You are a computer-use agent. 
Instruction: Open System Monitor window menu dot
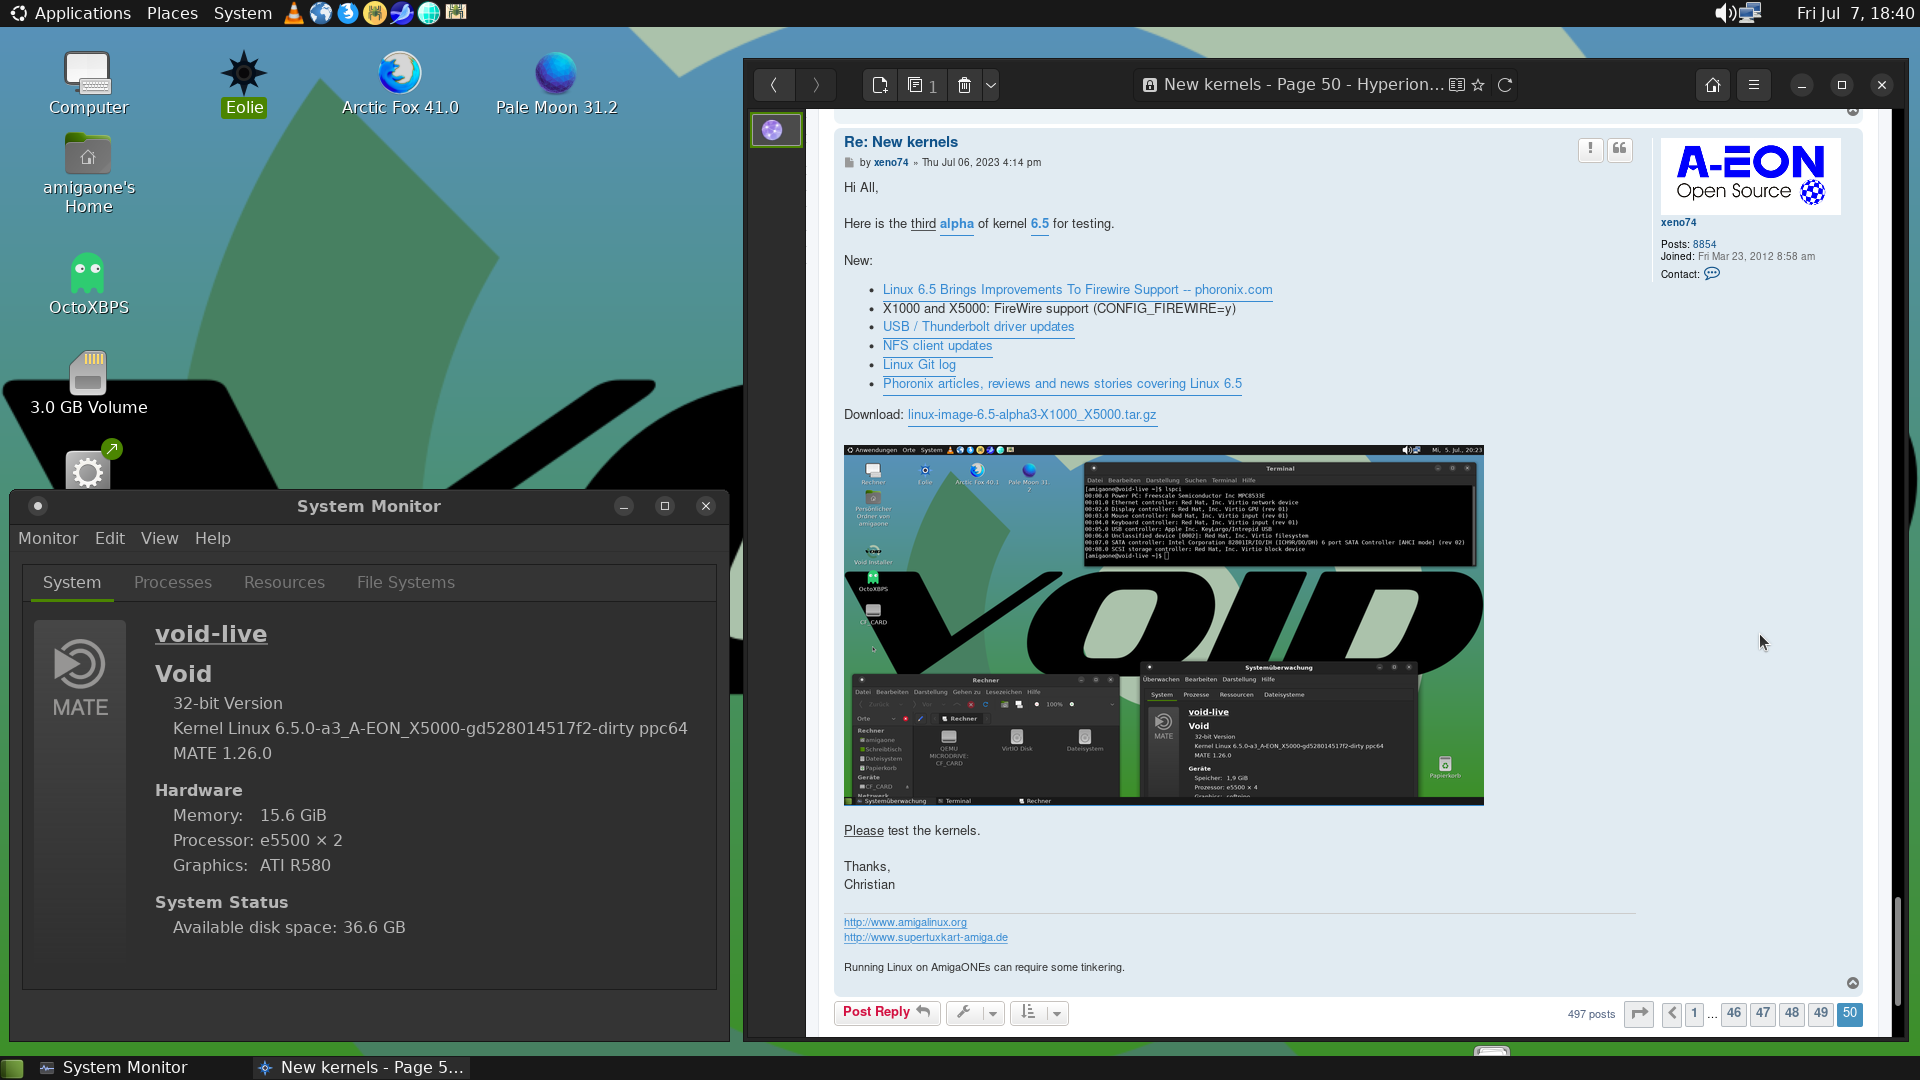(x=38, y=507)
